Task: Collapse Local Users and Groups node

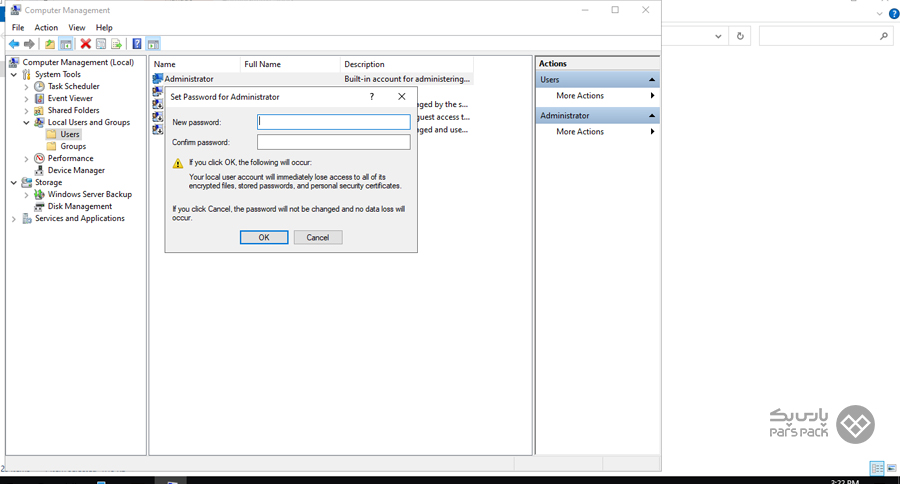Action: [26, 123]
